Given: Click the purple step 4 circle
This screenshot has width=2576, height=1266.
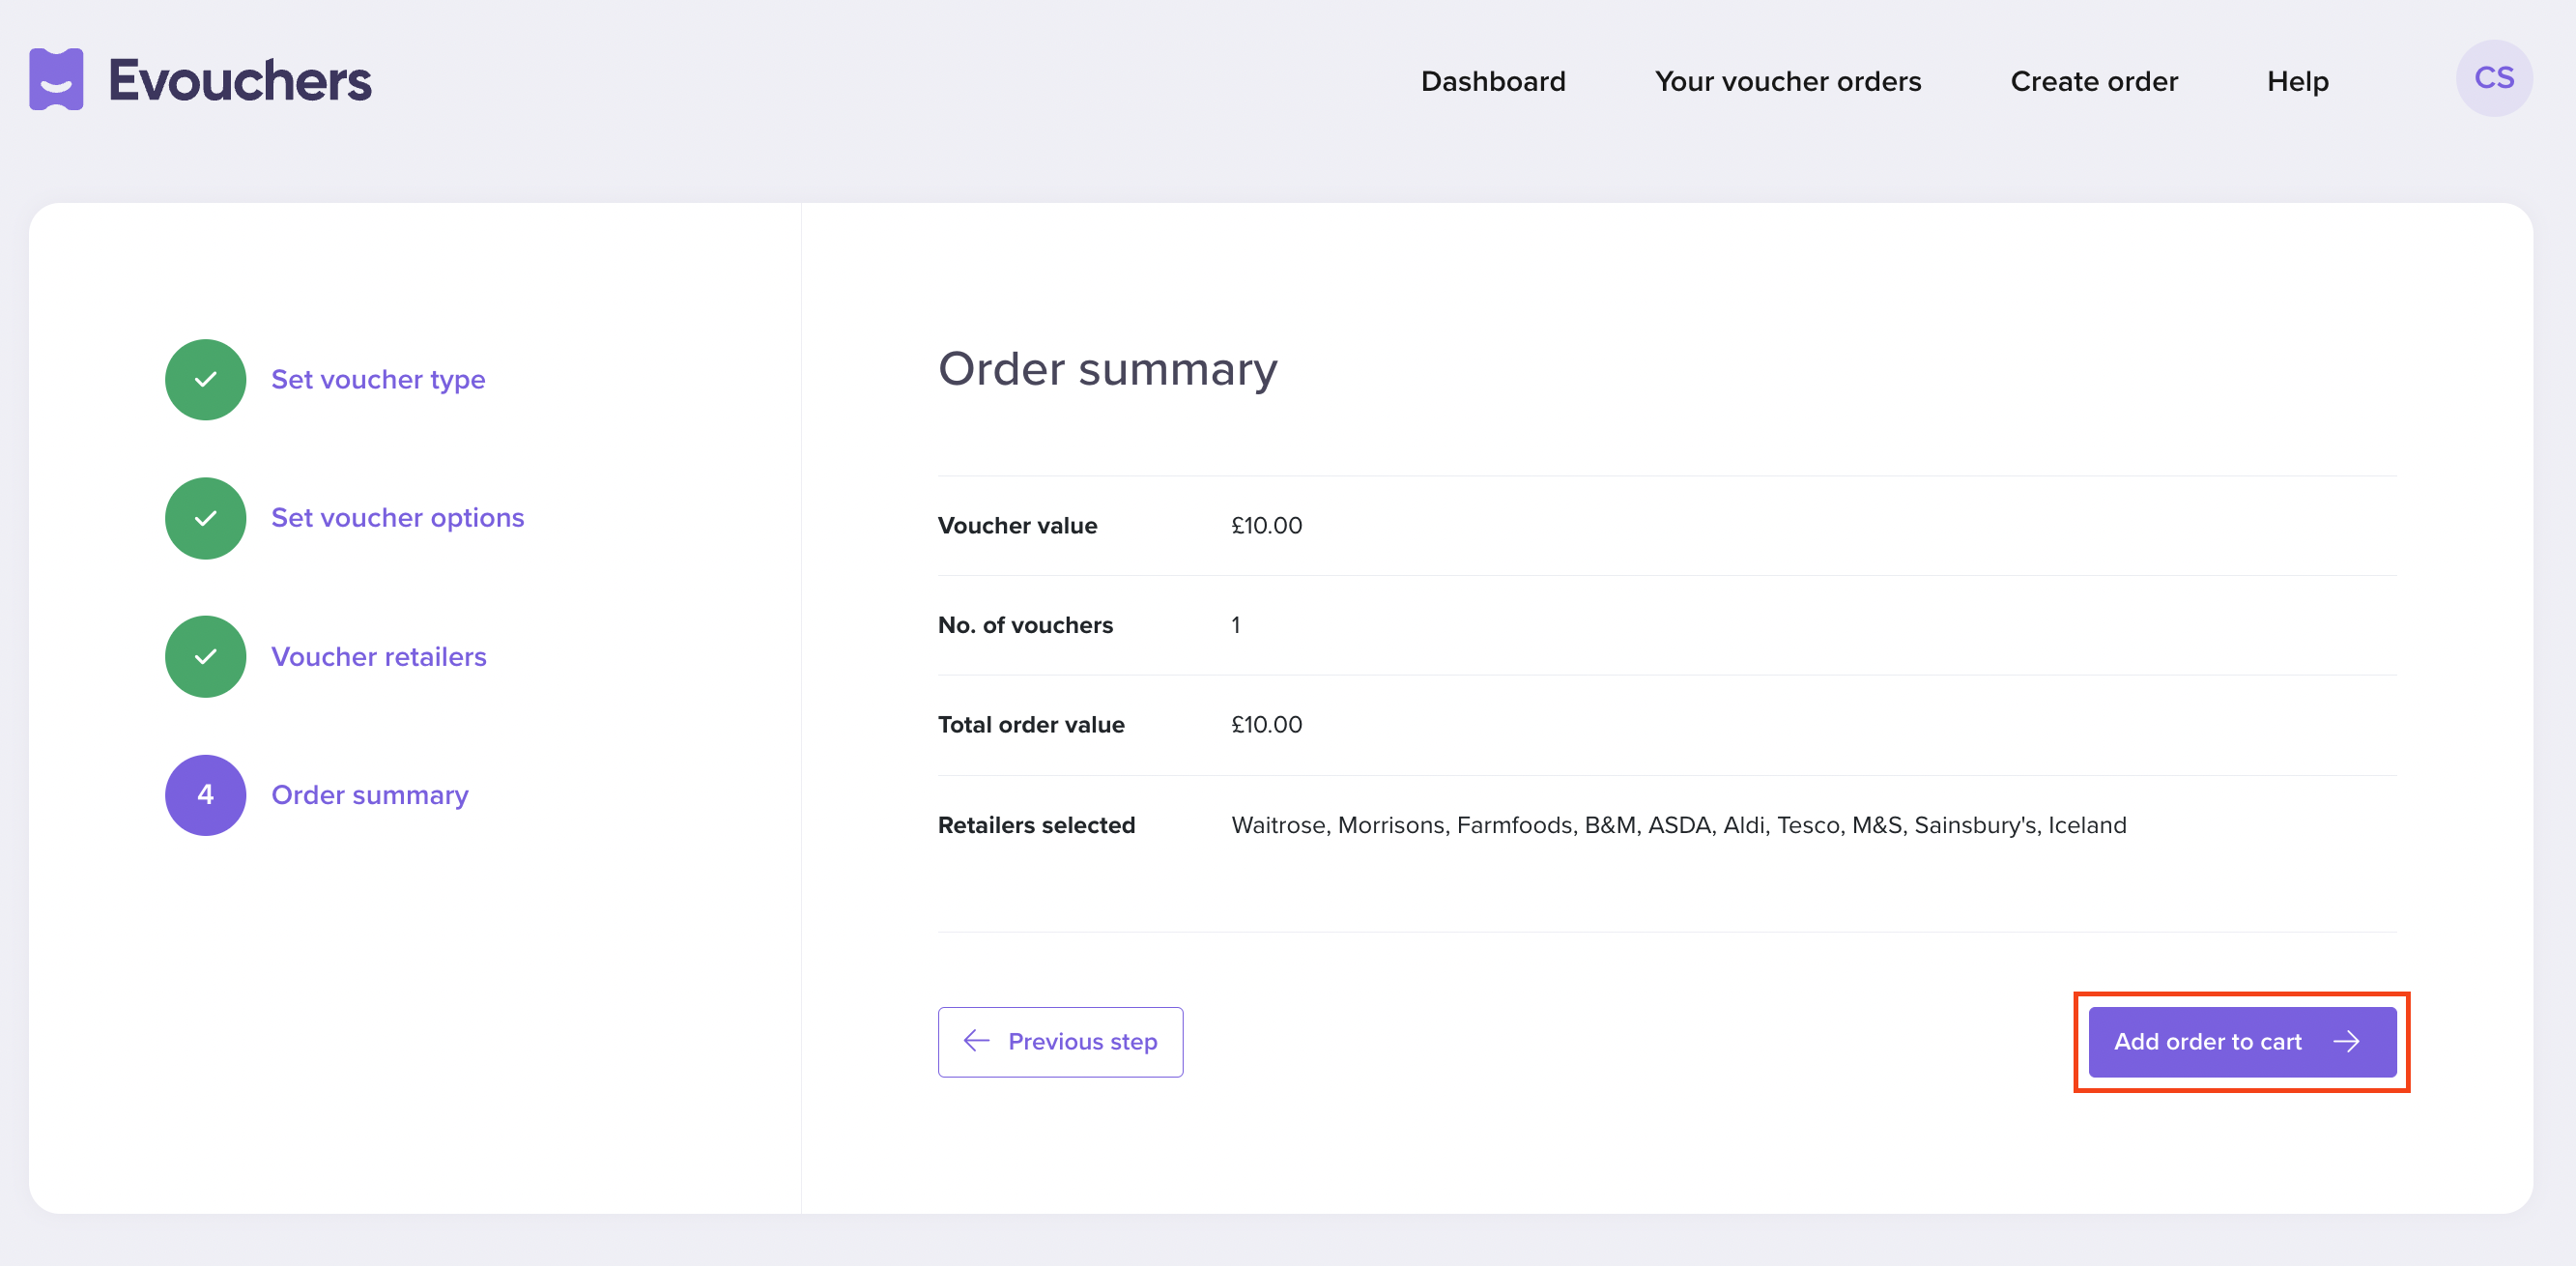Looking at the screenshot, I should [x=205, y=795].
